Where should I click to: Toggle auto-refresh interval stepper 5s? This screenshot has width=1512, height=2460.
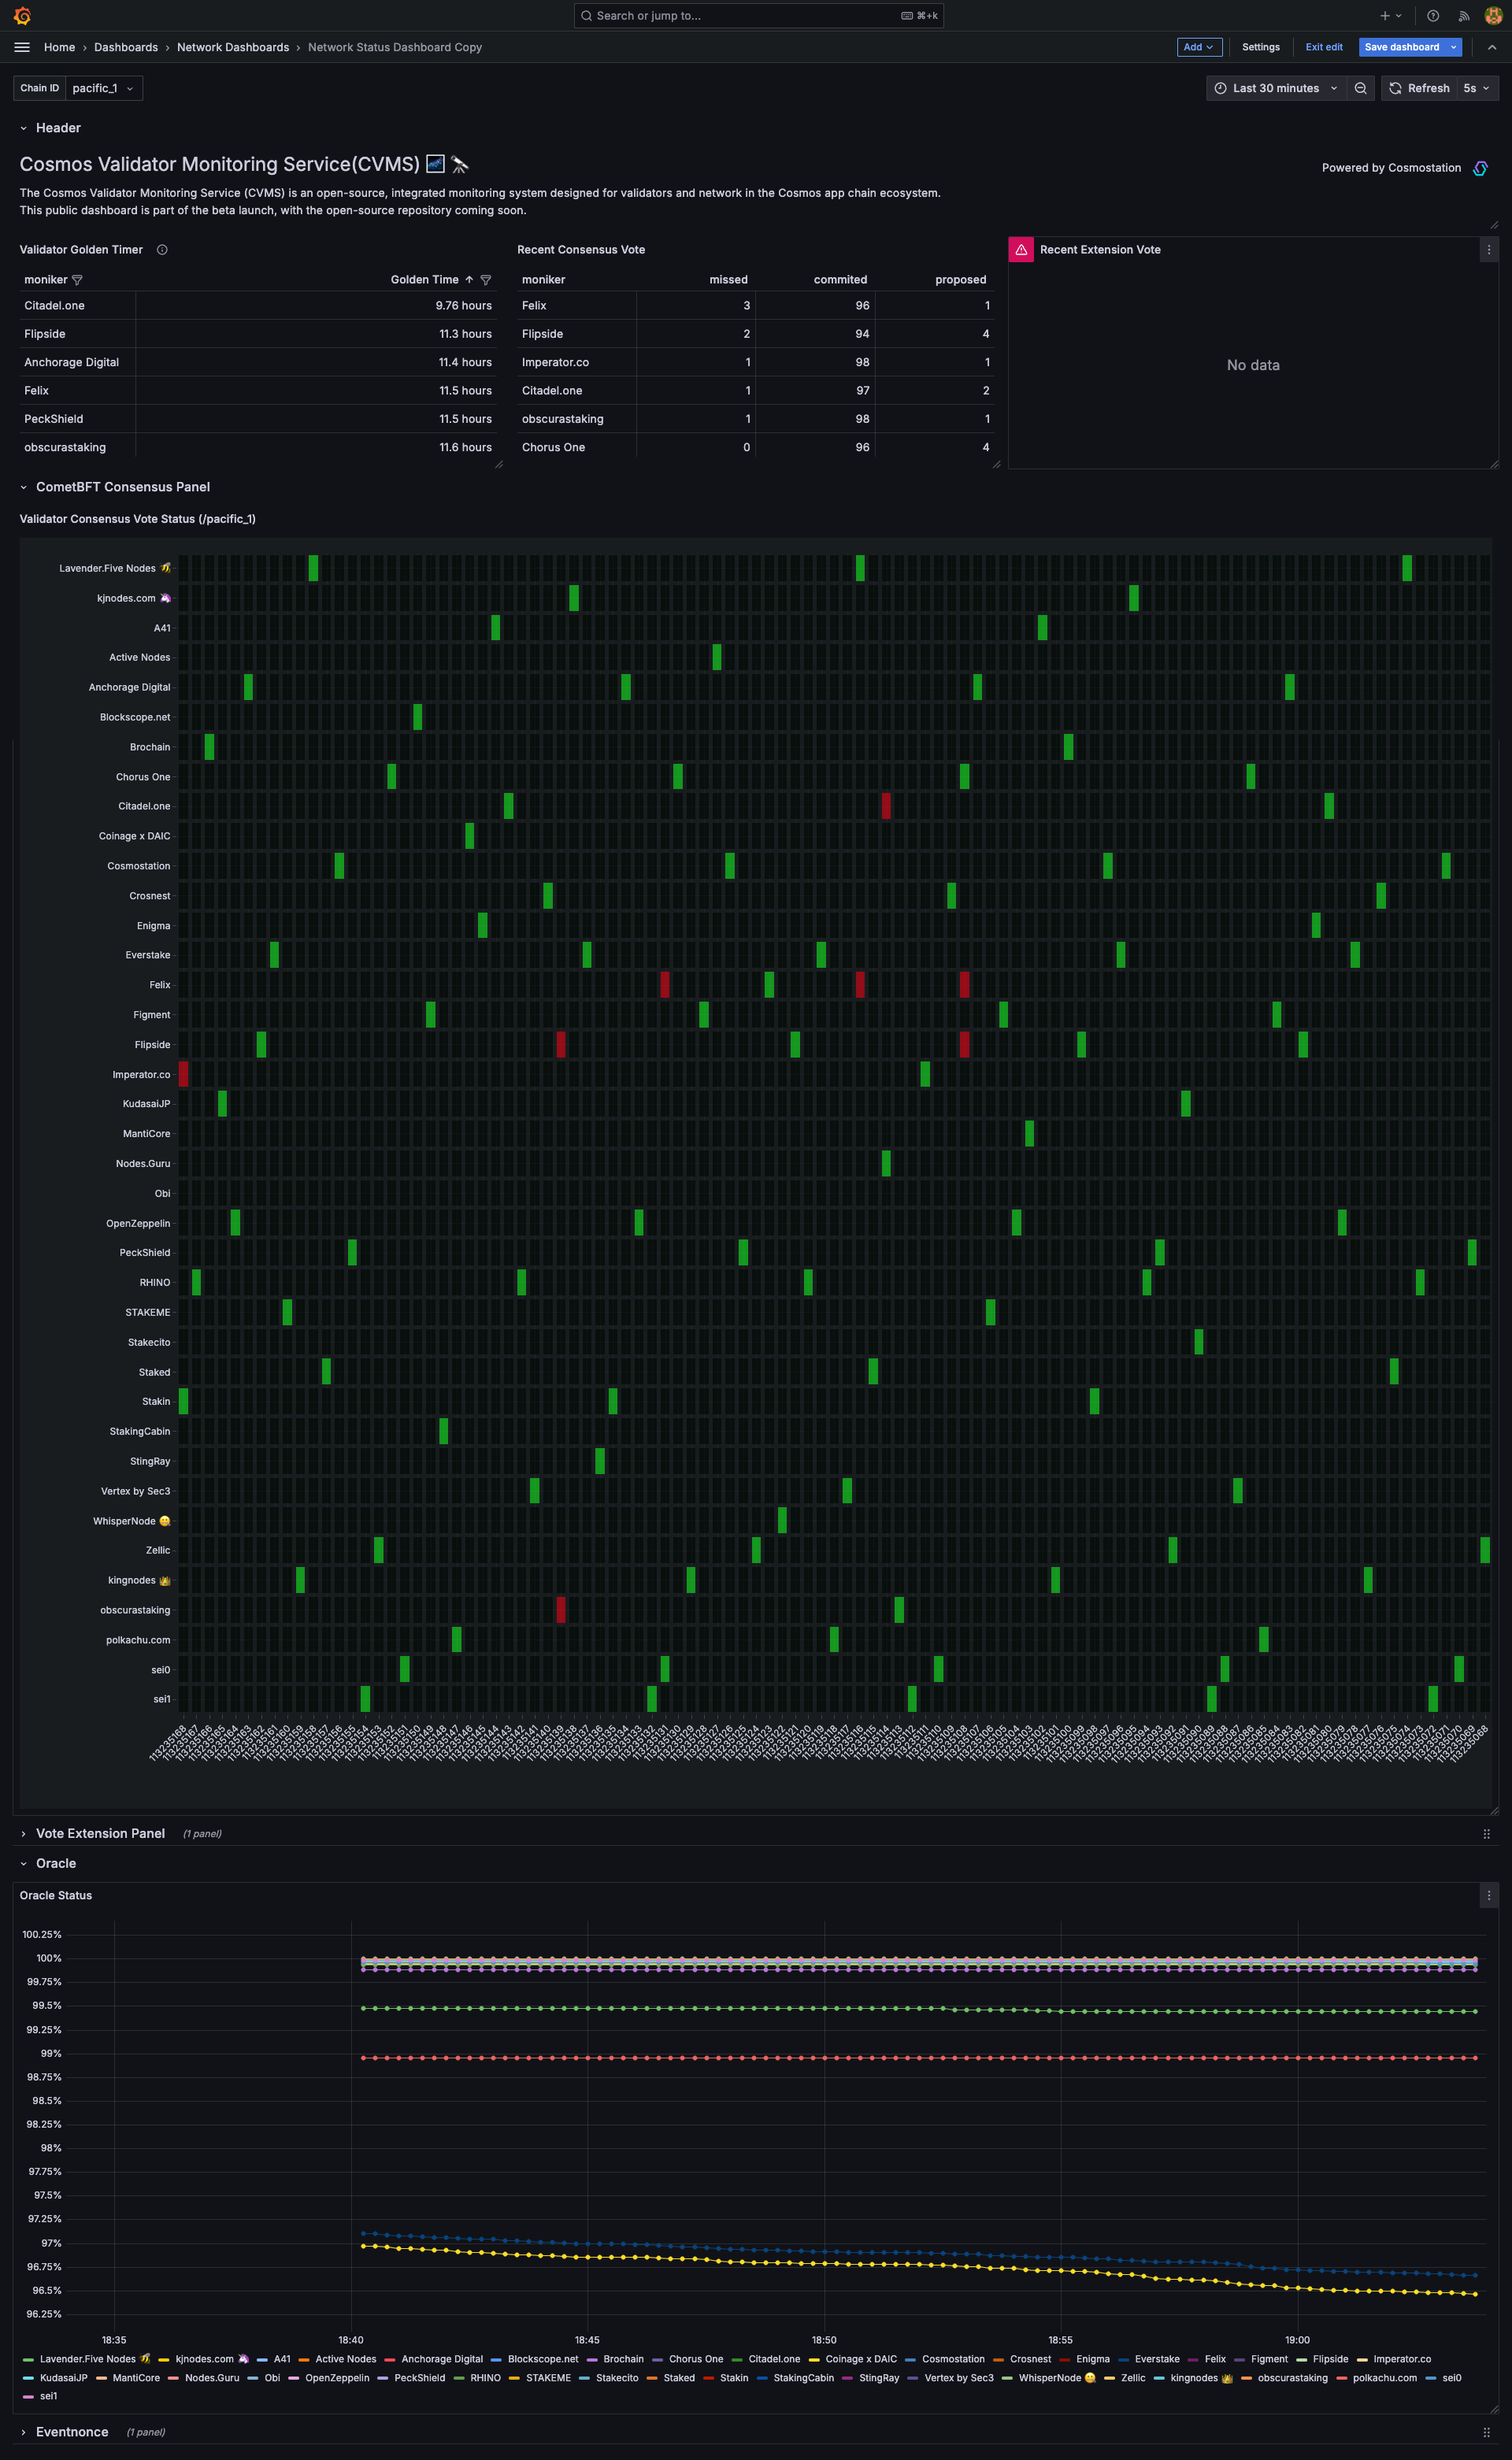coord(1475,86)
